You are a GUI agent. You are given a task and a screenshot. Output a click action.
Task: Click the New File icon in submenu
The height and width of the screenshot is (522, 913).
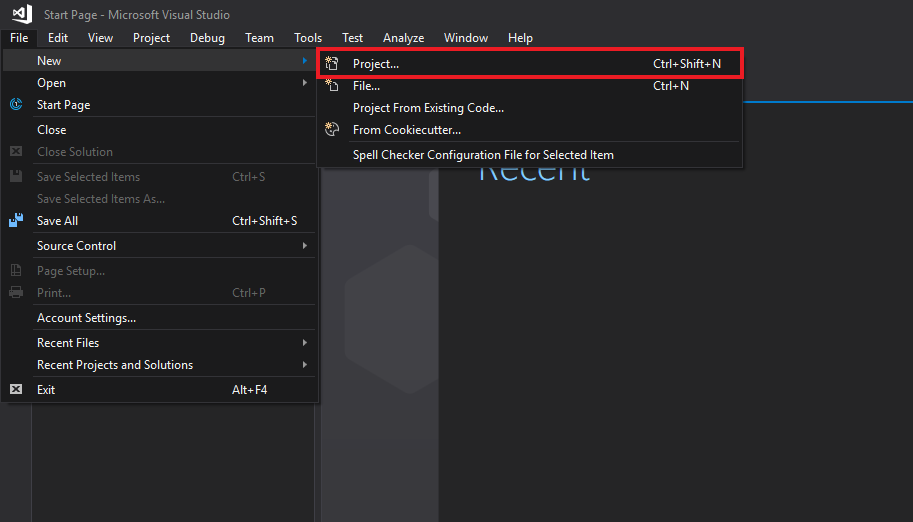click(x=333, y=86)
